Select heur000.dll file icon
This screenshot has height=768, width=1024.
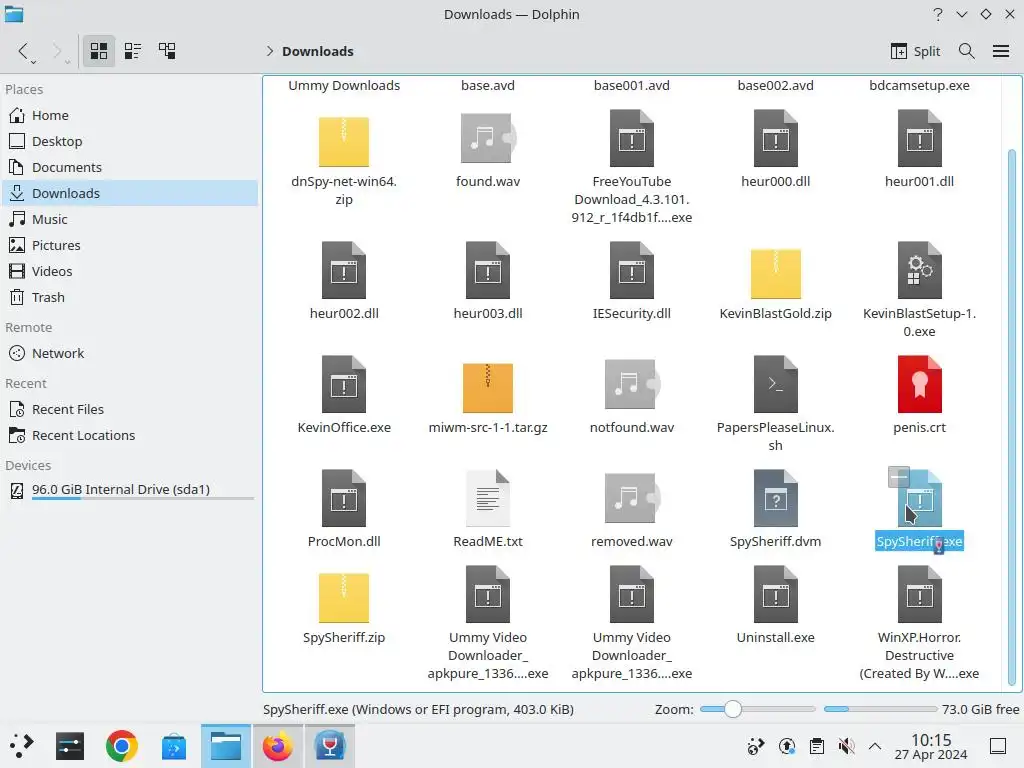point(776,138)
